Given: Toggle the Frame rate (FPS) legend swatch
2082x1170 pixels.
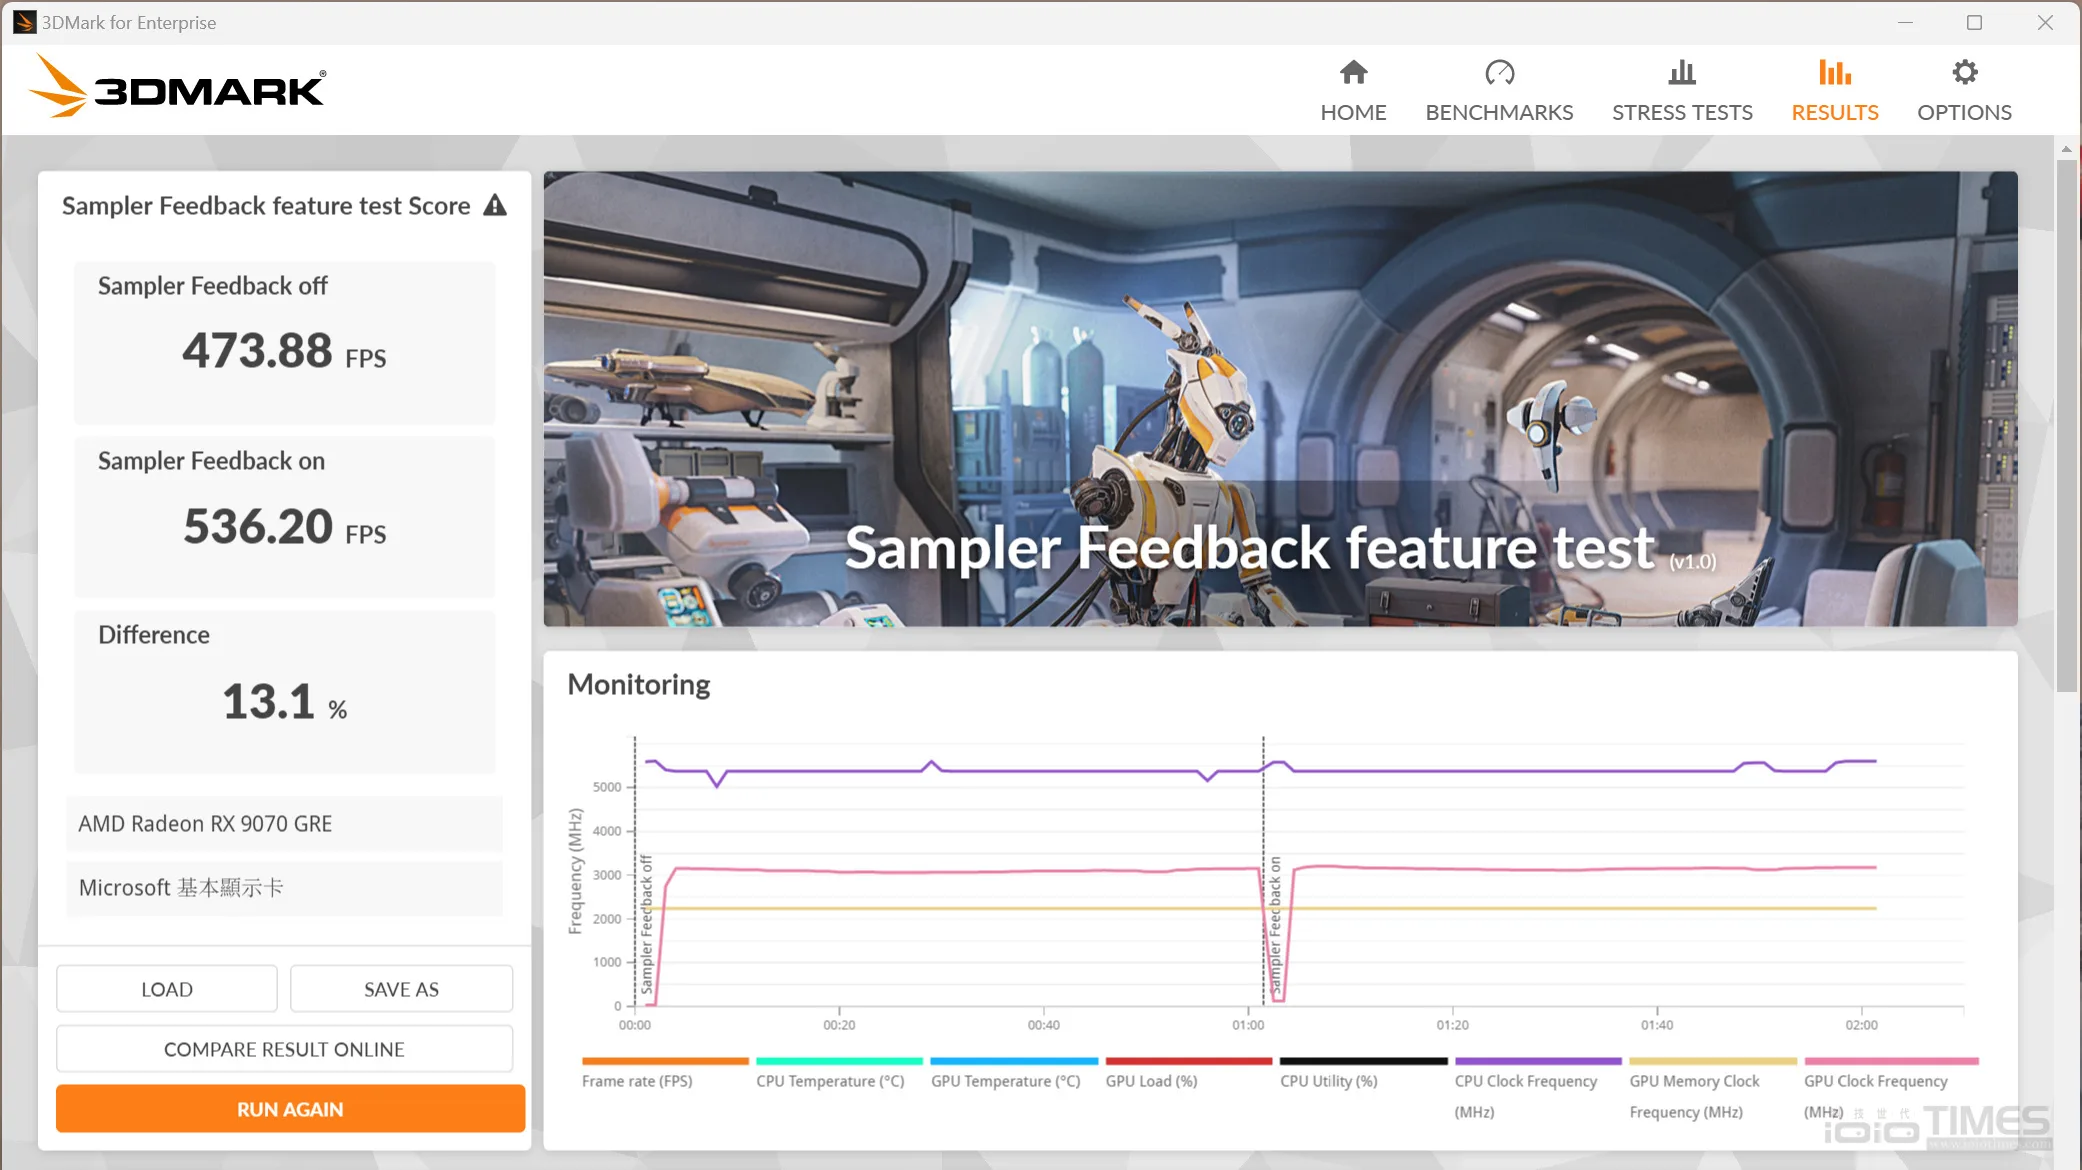Looking at the screenshot, I should point(665,1061).
